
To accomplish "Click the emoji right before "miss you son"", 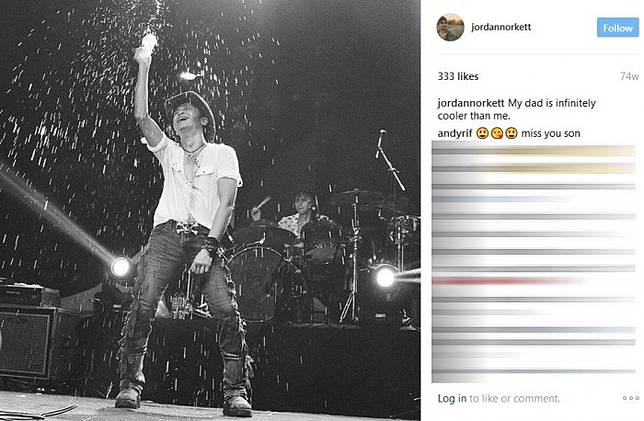I will [x=511, y=133].
